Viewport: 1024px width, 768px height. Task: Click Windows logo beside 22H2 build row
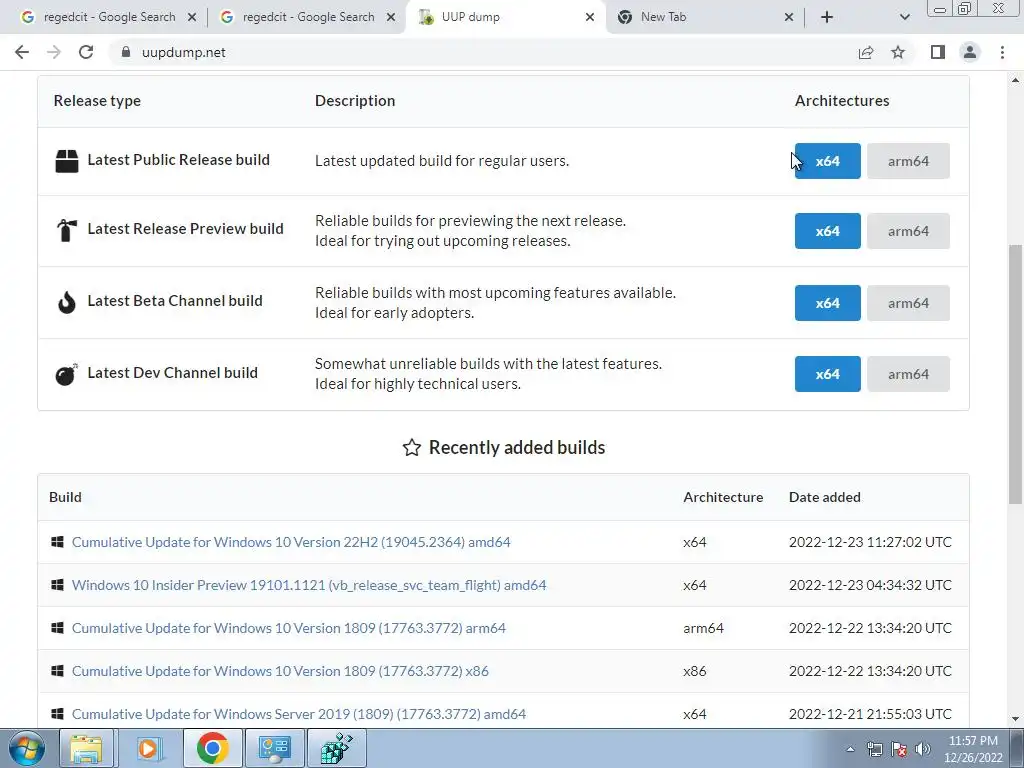pyautogui.click(x=57, y=542)
